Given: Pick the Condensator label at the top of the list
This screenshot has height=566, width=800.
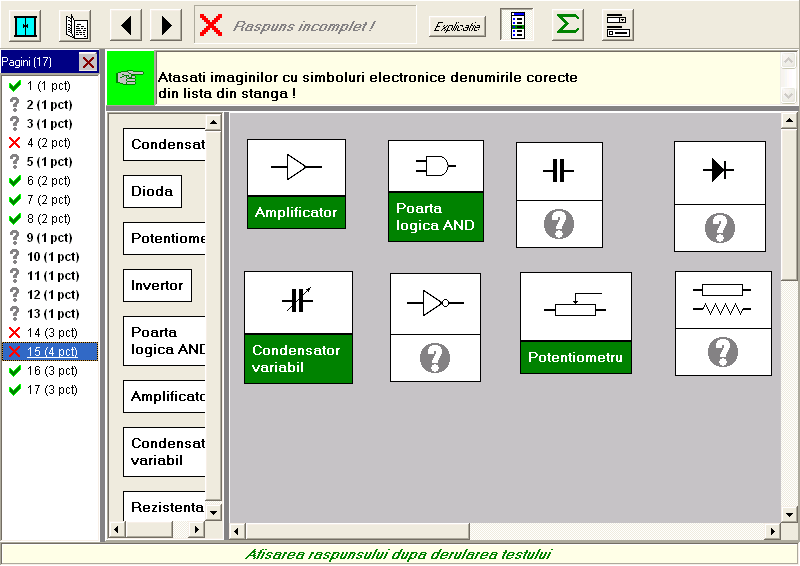Looking at the screenshot, I should tap(164, 144).
